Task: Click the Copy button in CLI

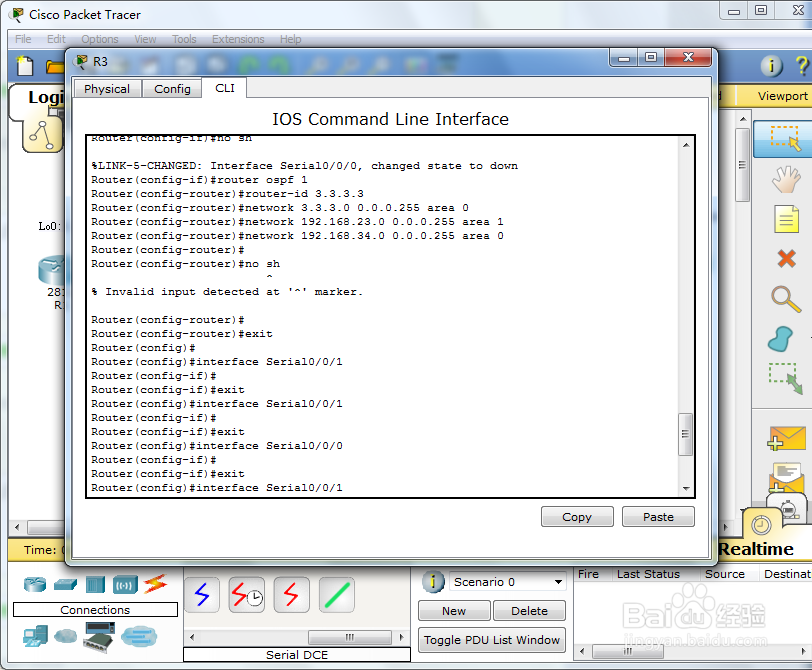Action: (577, 517)
